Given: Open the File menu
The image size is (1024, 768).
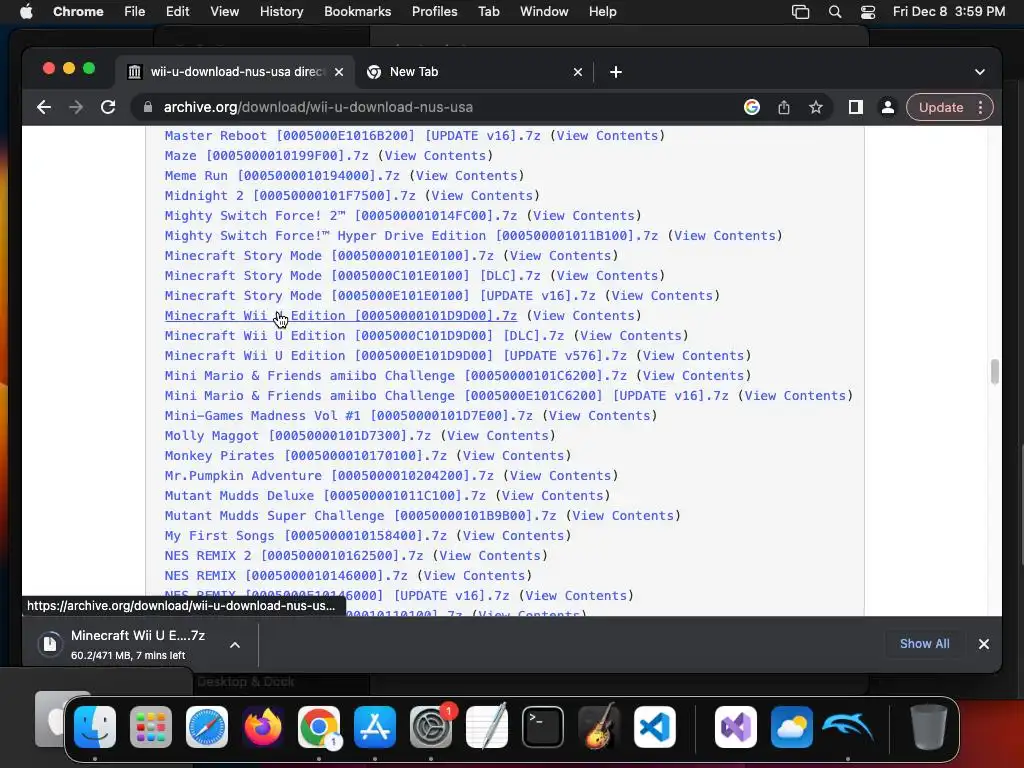Looking at the screenshot, I should click(135, 12).
